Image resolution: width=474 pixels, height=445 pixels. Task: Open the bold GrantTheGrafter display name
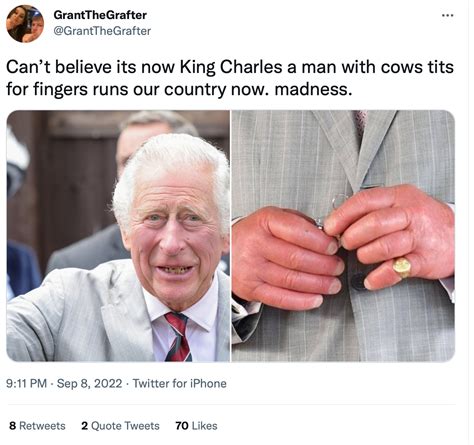pos(100,15)
